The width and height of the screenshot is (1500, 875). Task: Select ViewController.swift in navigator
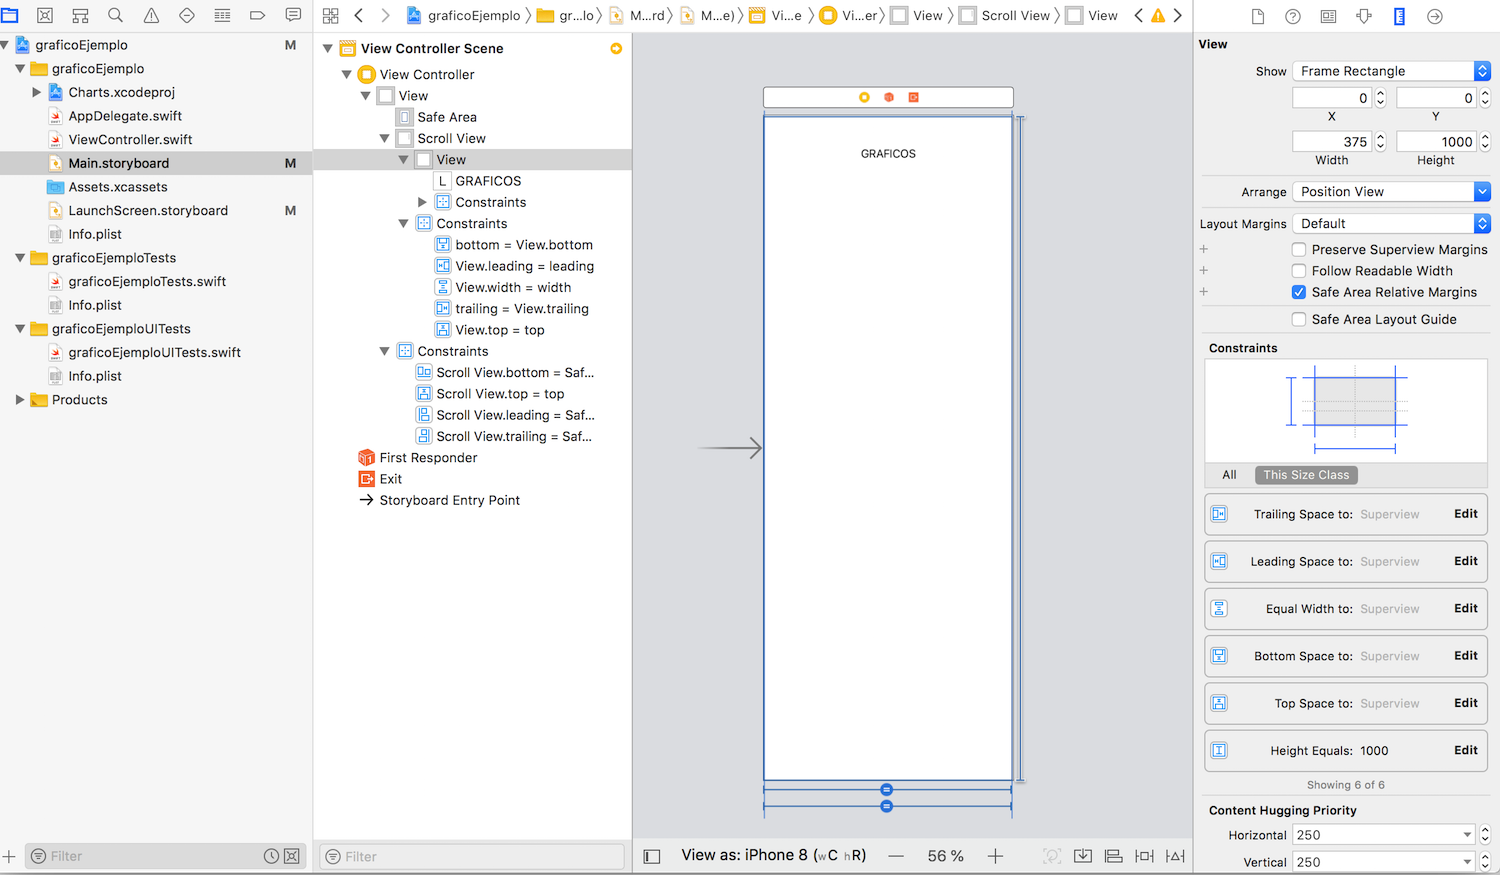130,140
